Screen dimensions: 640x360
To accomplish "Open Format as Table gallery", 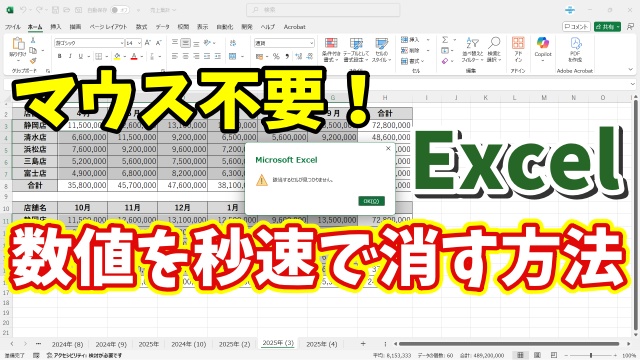I will 356,50.
